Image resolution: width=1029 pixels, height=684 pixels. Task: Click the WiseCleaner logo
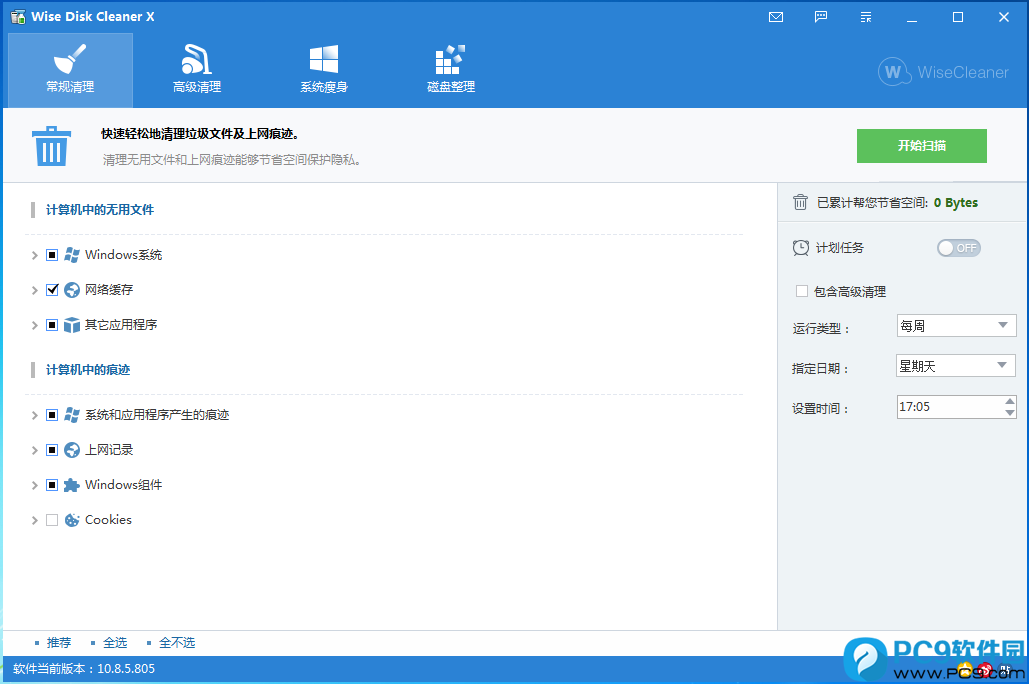pos(944,72)
